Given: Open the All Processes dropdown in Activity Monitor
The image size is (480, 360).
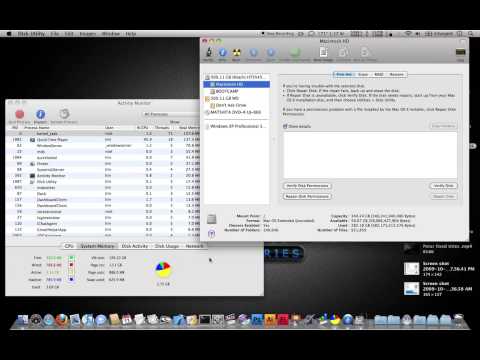Looking at the screenshot, I should (171, 114).
